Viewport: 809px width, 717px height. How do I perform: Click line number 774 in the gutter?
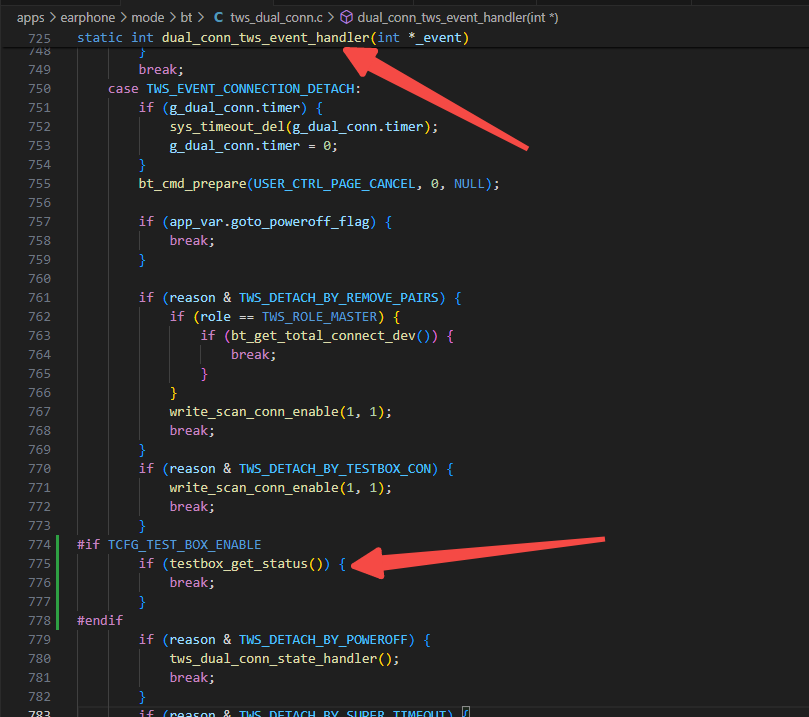tap(40, 545)
